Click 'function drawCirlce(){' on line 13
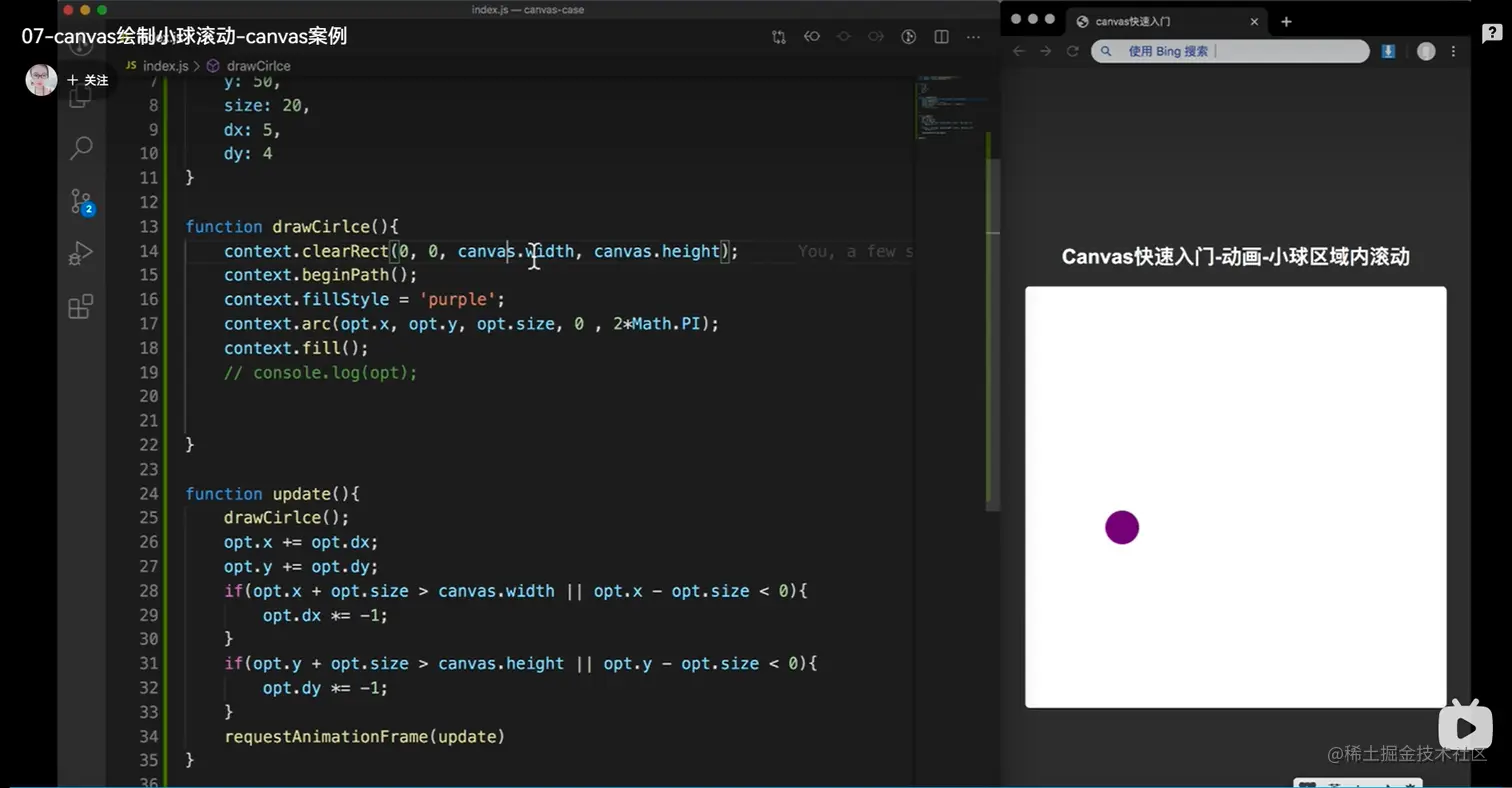 coord(292,227)
